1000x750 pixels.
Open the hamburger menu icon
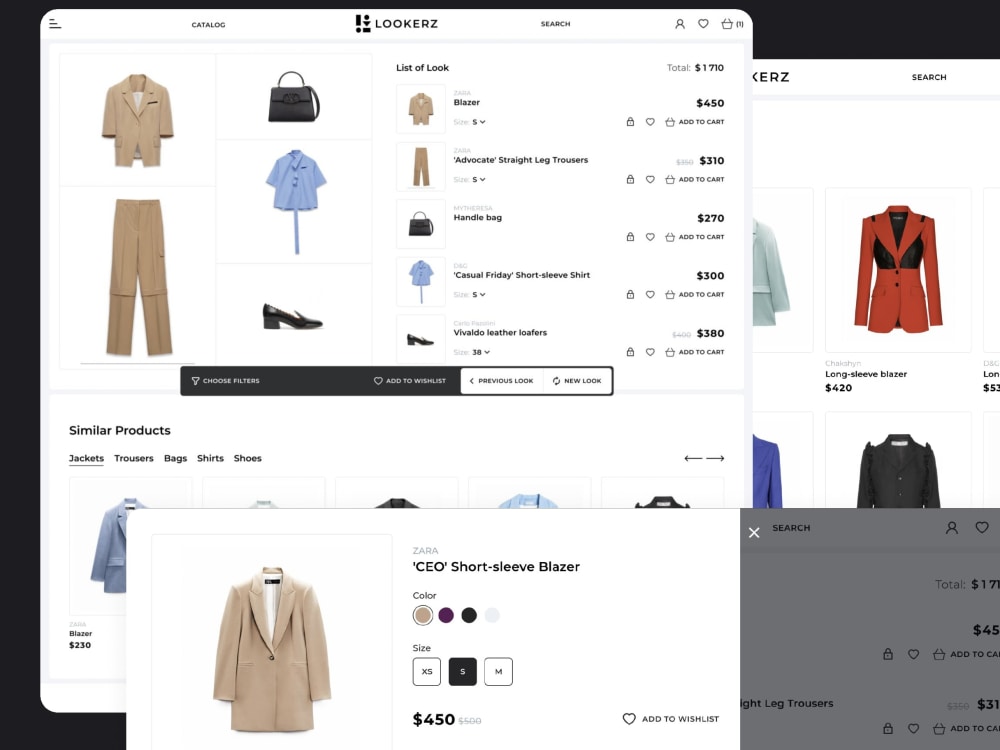pos(55,24)
